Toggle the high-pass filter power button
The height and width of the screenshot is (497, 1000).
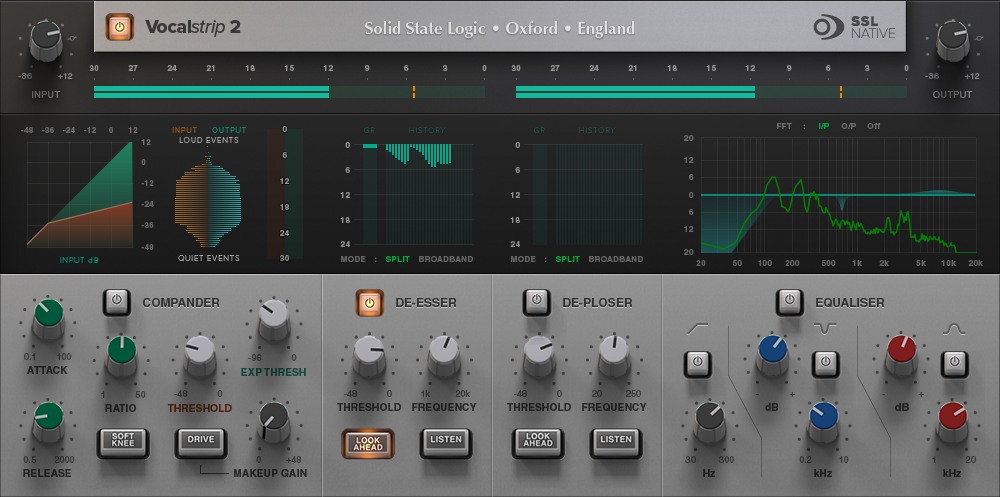click(x=697, y=363)
